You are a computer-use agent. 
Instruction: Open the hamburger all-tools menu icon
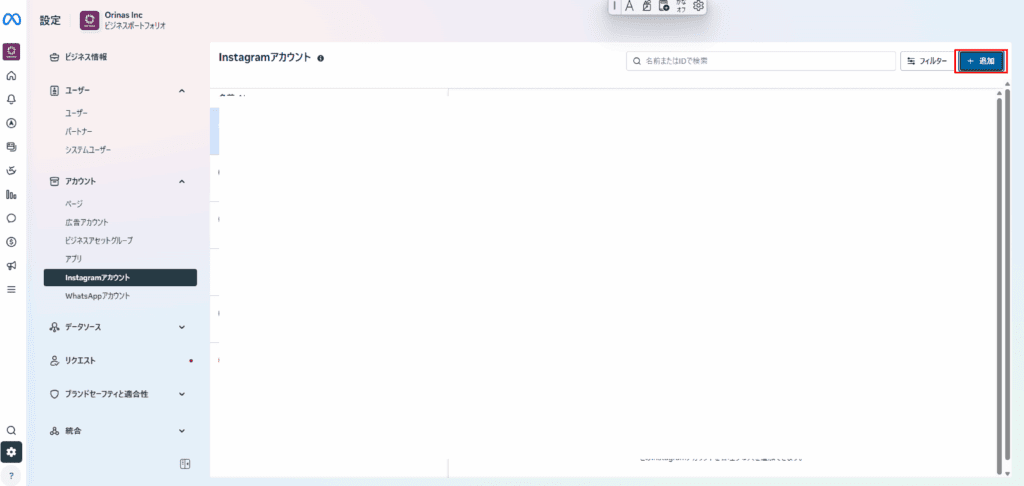[x=11, y=290]
